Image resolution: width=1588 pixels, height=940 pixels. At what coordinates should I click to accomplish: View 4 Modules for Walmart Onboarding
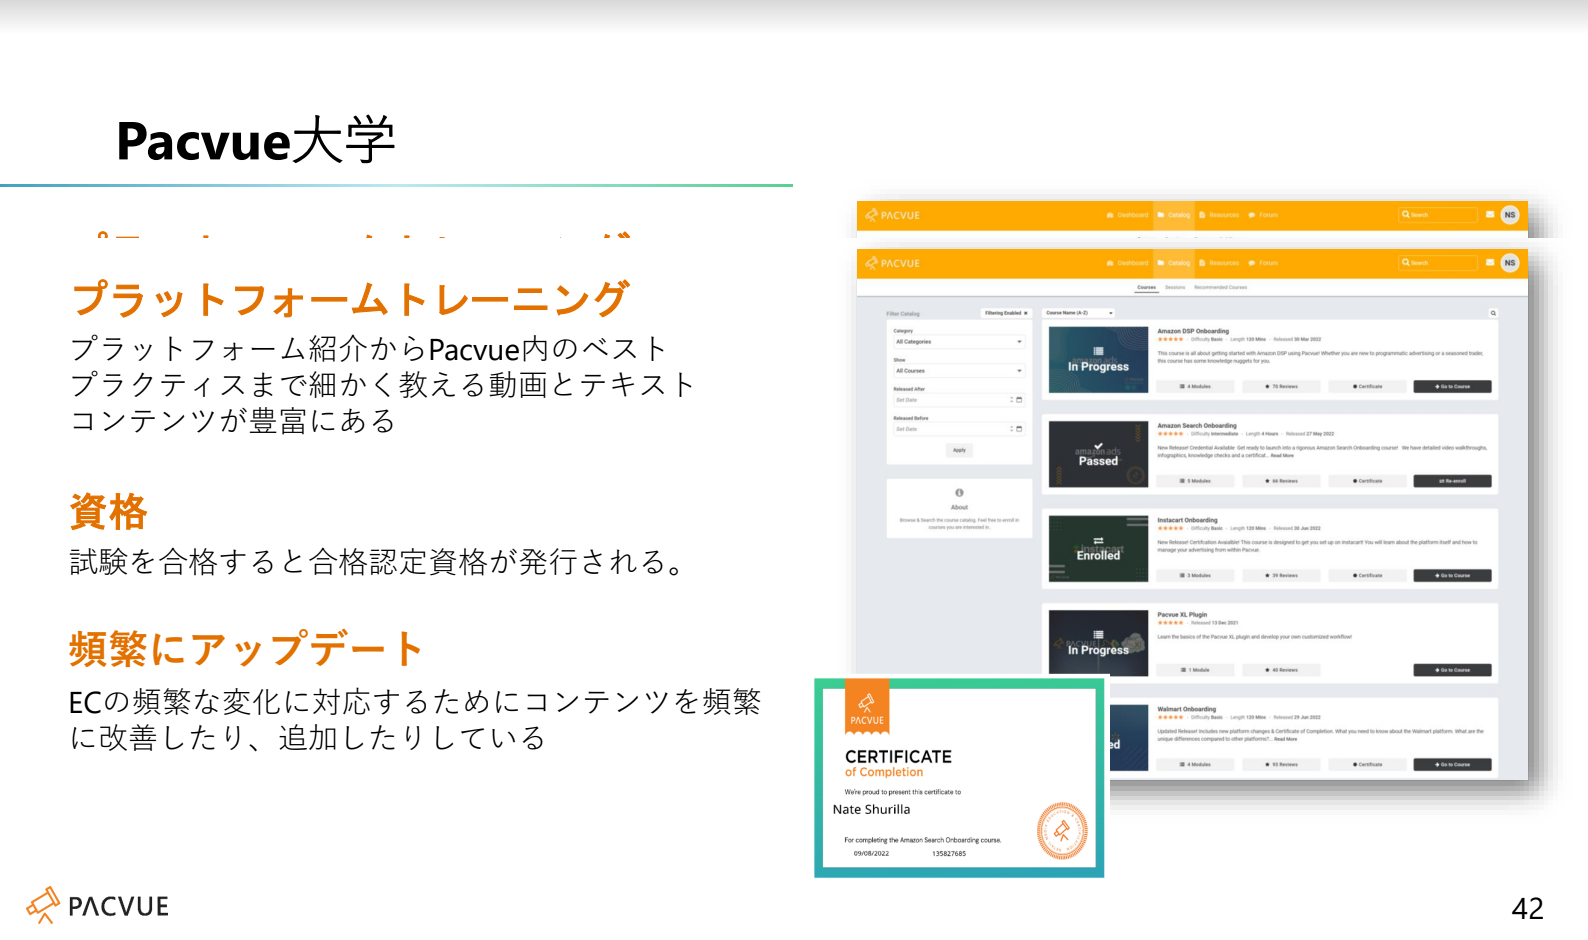coord(1196,764)
